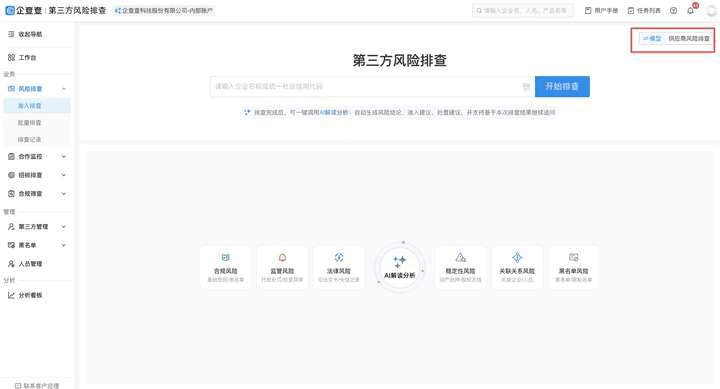Open 用户手册 user manual
The width and height of the screenshot is (720, 389).
click(x=601, y=11)
